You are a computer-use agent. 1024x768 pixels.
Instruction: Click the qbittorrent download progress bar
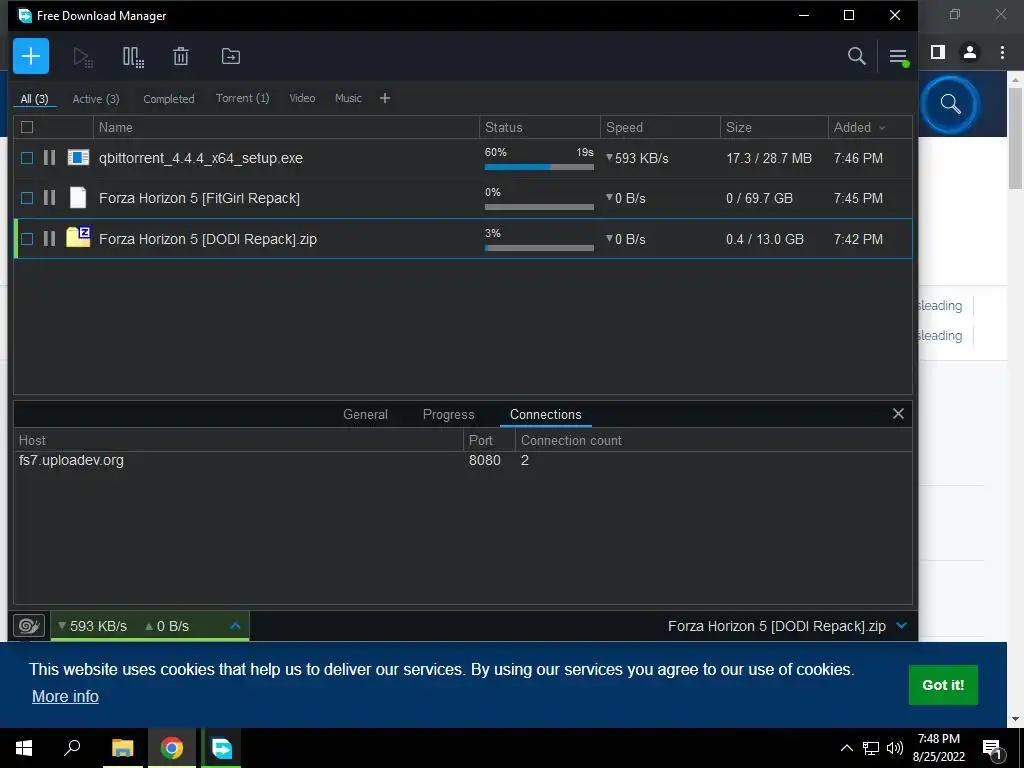pos(539,167)
